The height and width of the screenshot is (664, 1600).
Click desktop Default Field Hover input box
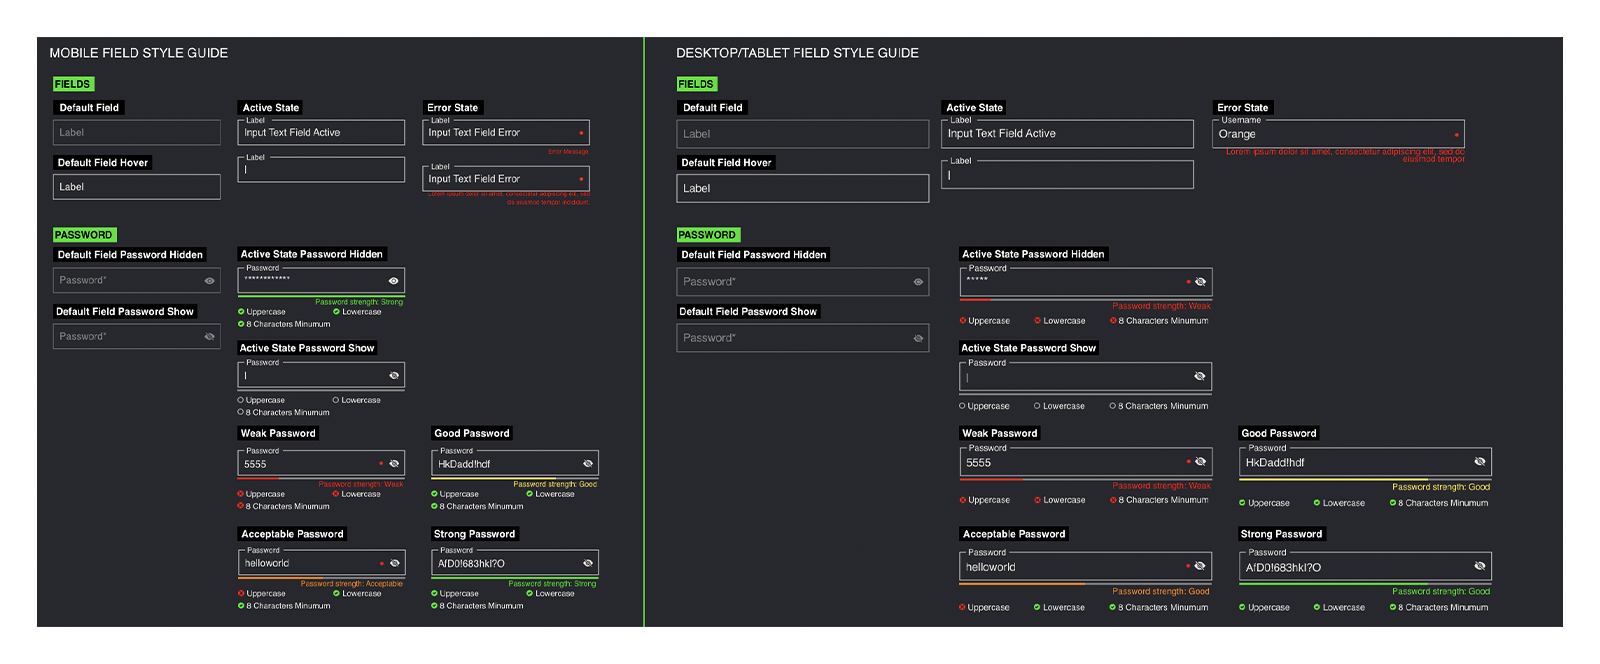click(802, 188)
